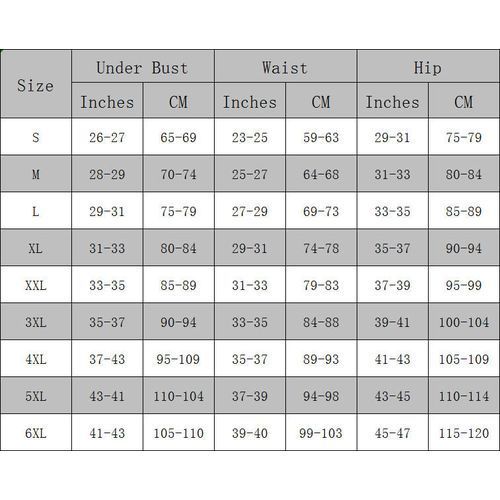
Task: Click the Waist header cell
Action: (285, 66)
